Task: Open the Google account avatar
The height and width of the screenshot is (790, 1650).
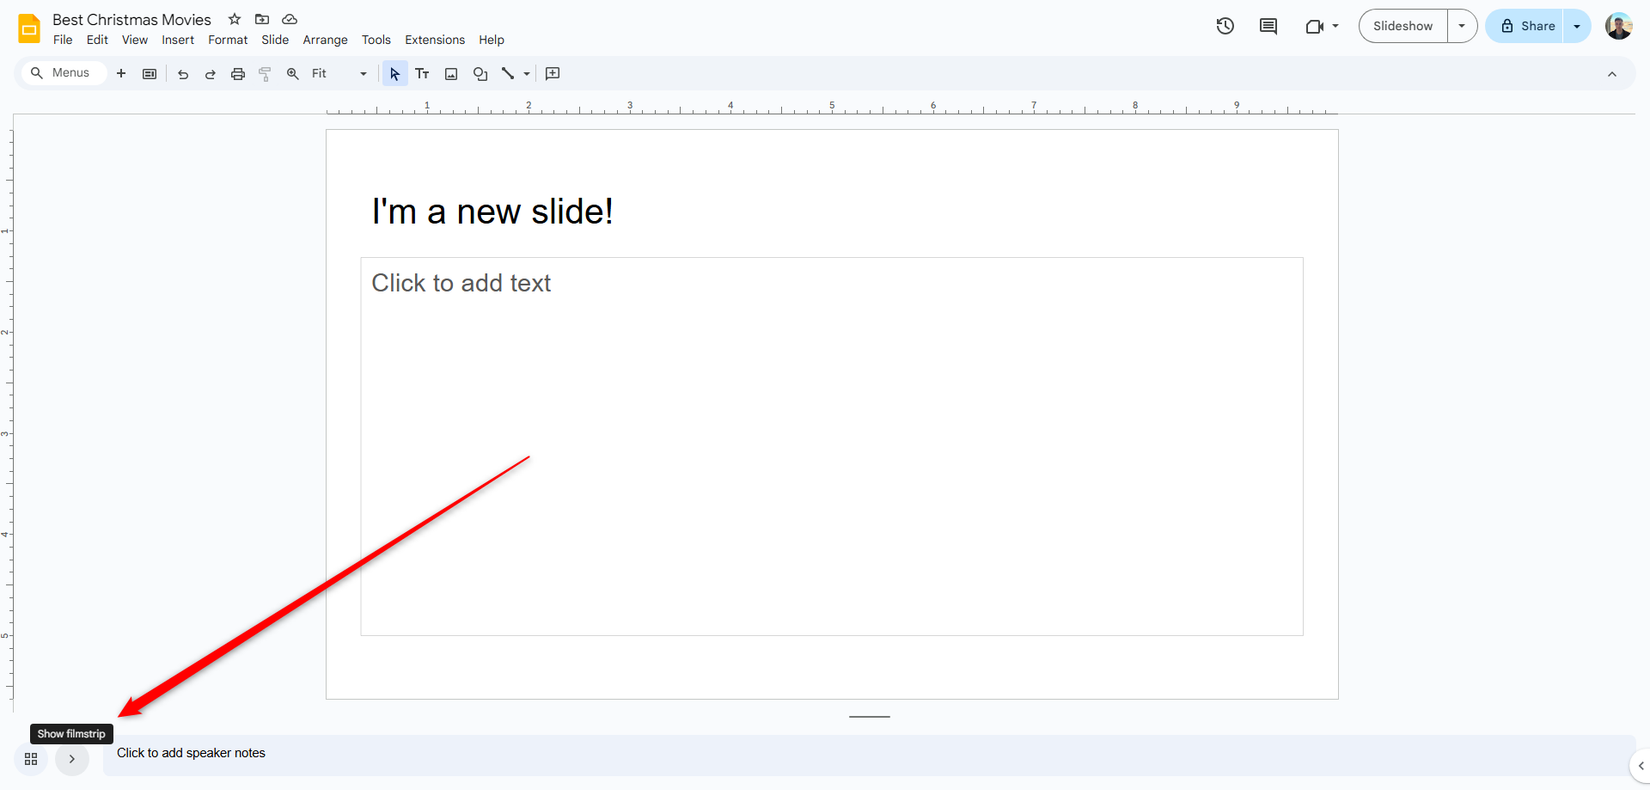Action: [x=1619, y=26]
